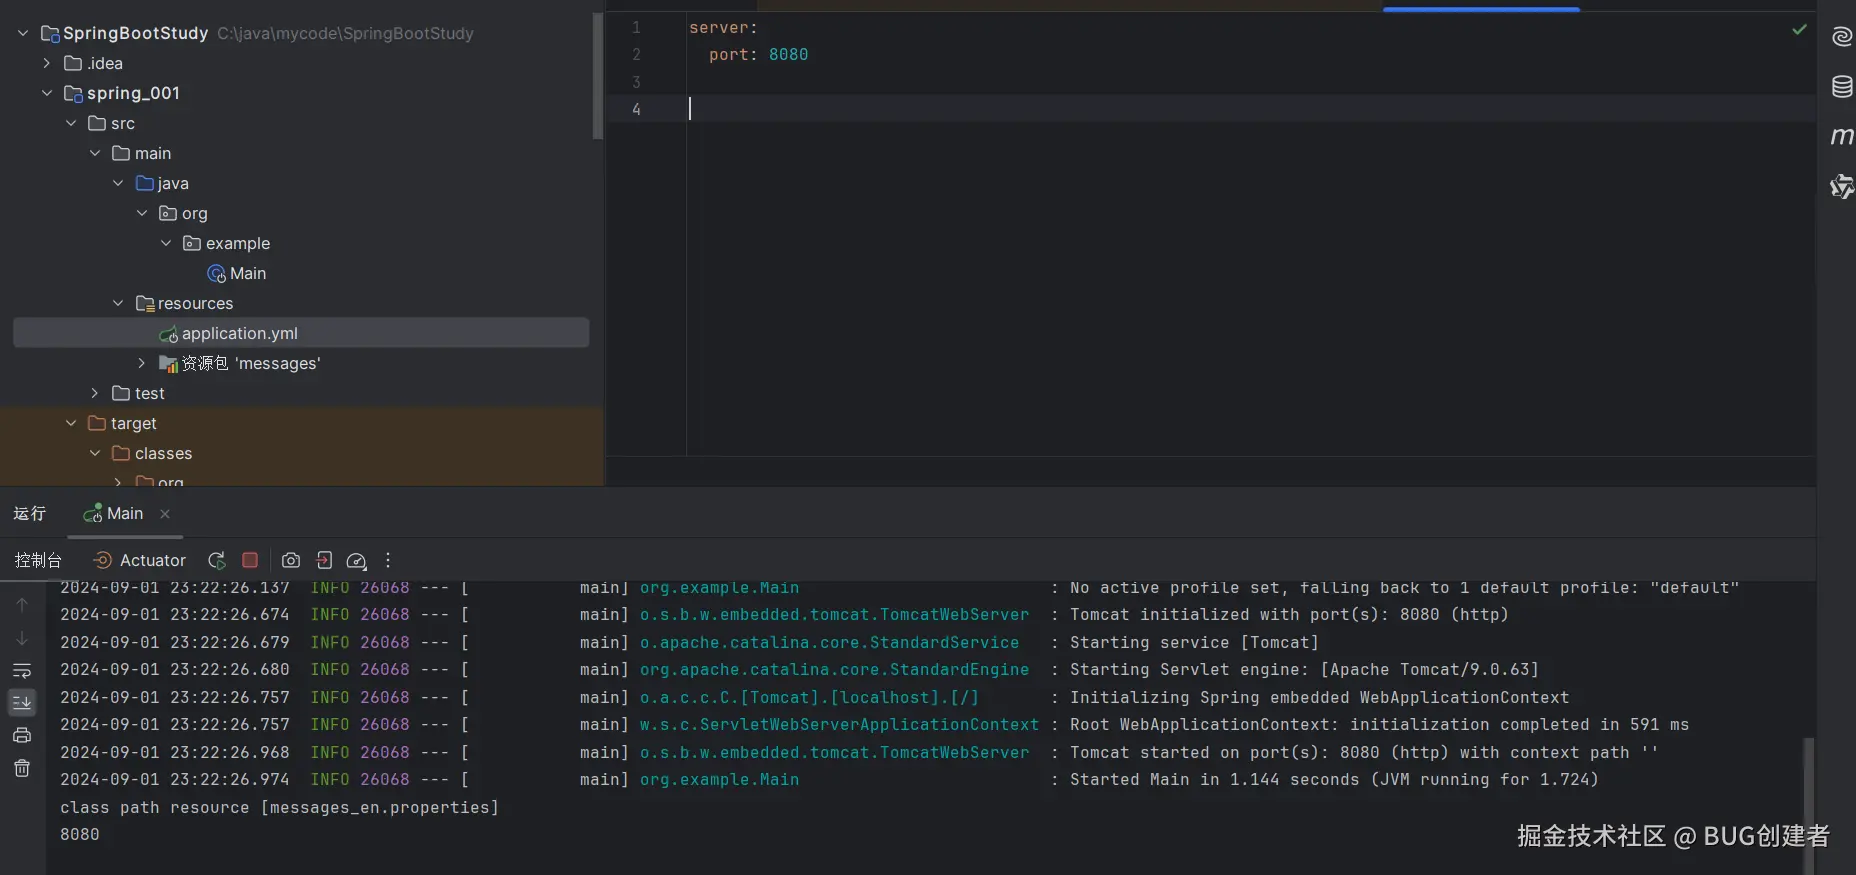Click the project tree vertical scrollbar
This screenshot has width=1856, height=875.
[x=597, y=76]
